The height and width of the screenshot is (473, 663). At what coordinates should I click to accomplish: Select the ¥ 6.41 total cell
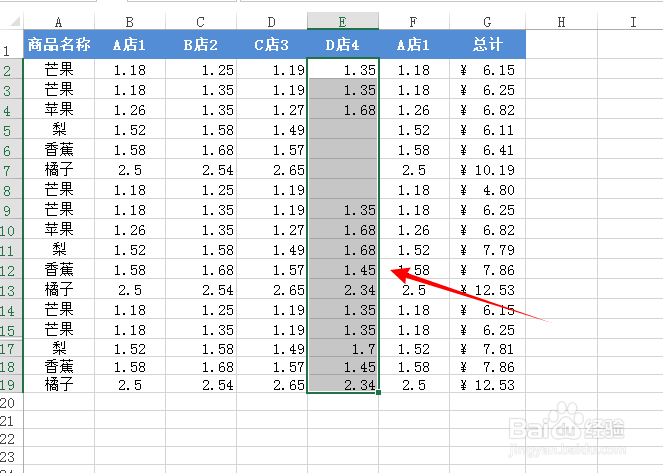[488, 149]
